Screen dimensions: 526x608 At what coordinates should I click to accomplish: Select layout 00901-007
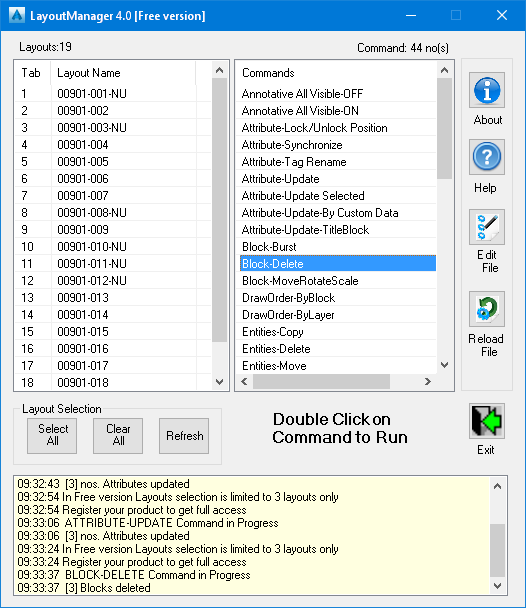[x=113, y=196]
